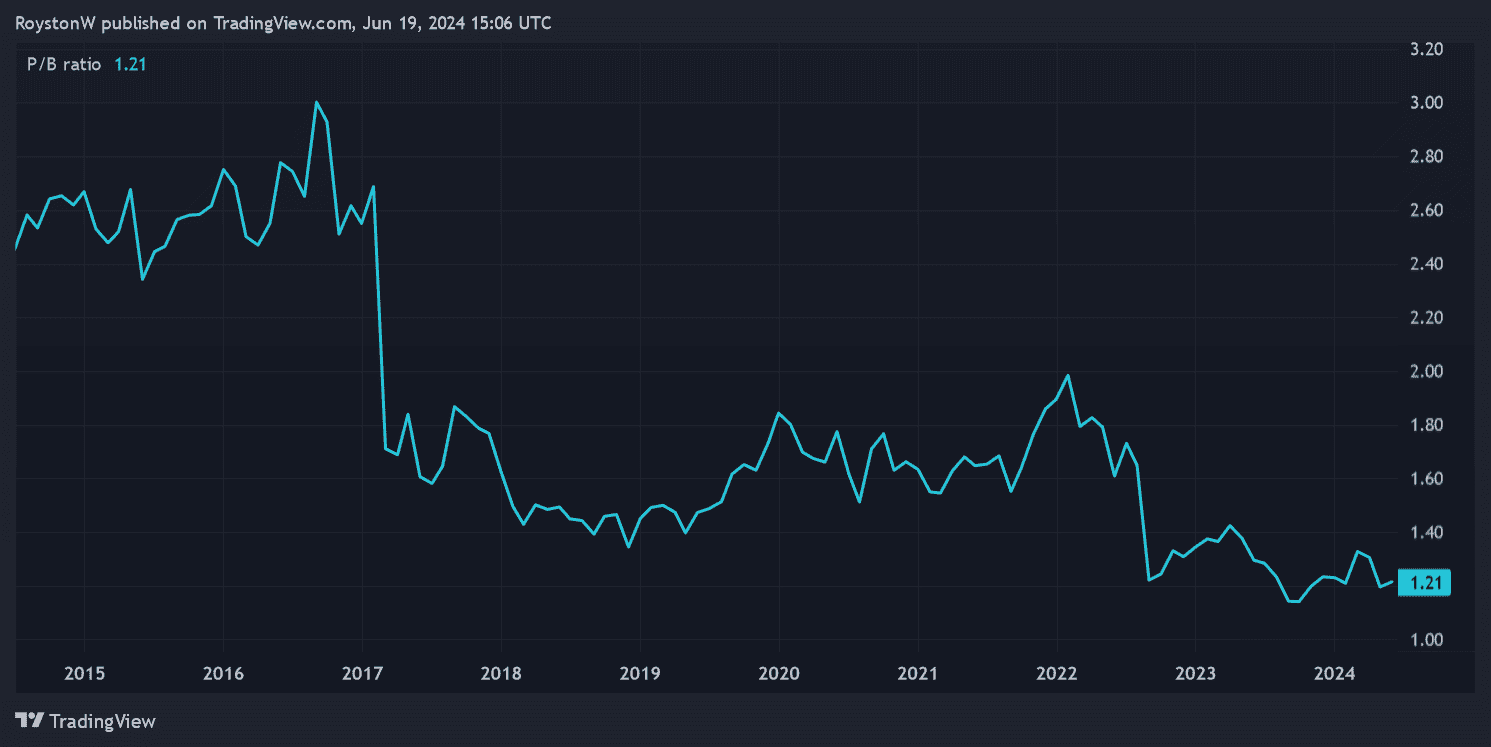Click the line's early-2022 peak near 2.00

1068,376
